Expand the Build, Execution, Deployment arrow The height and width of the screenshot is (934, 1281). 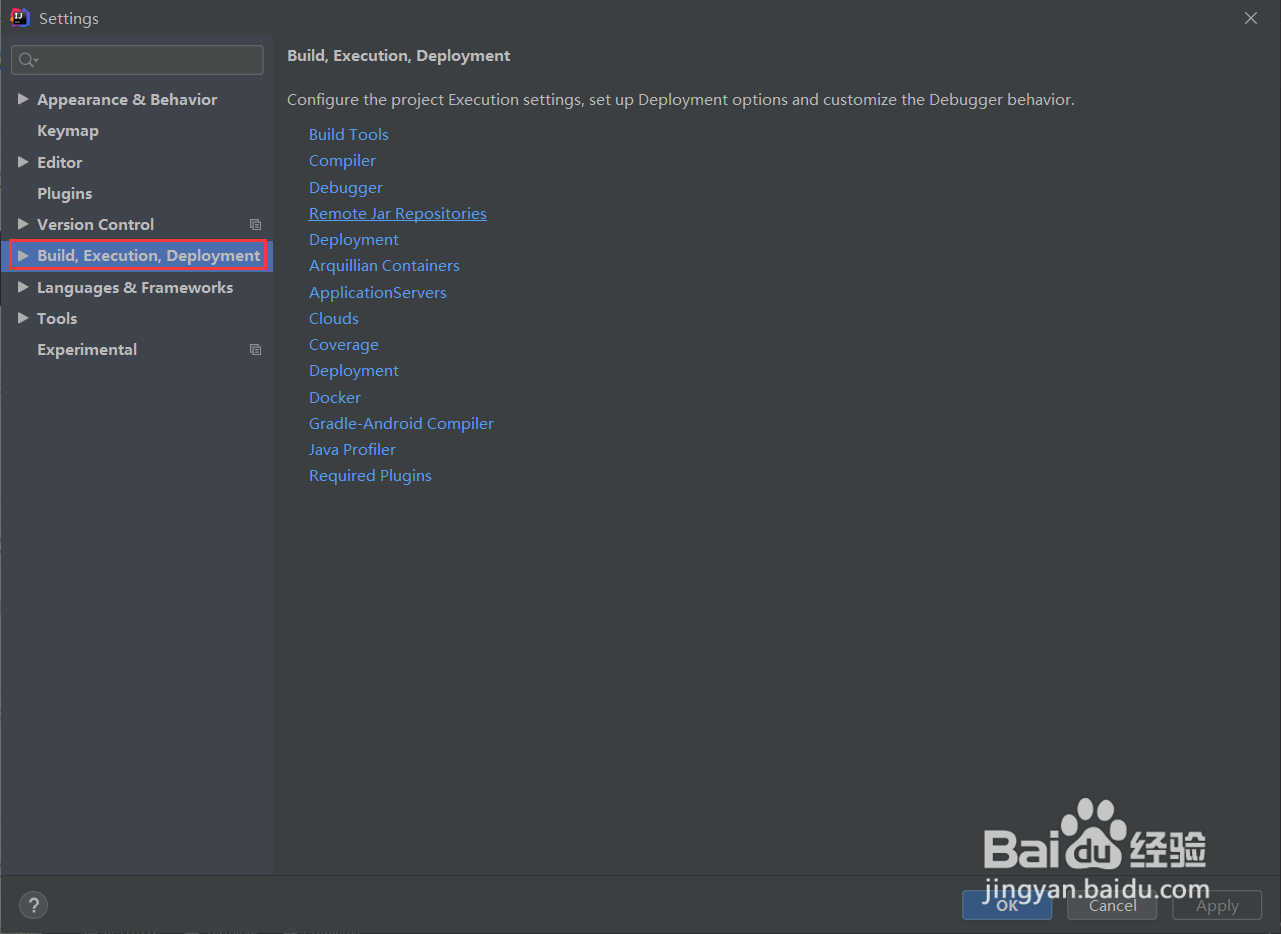(23, 256)
